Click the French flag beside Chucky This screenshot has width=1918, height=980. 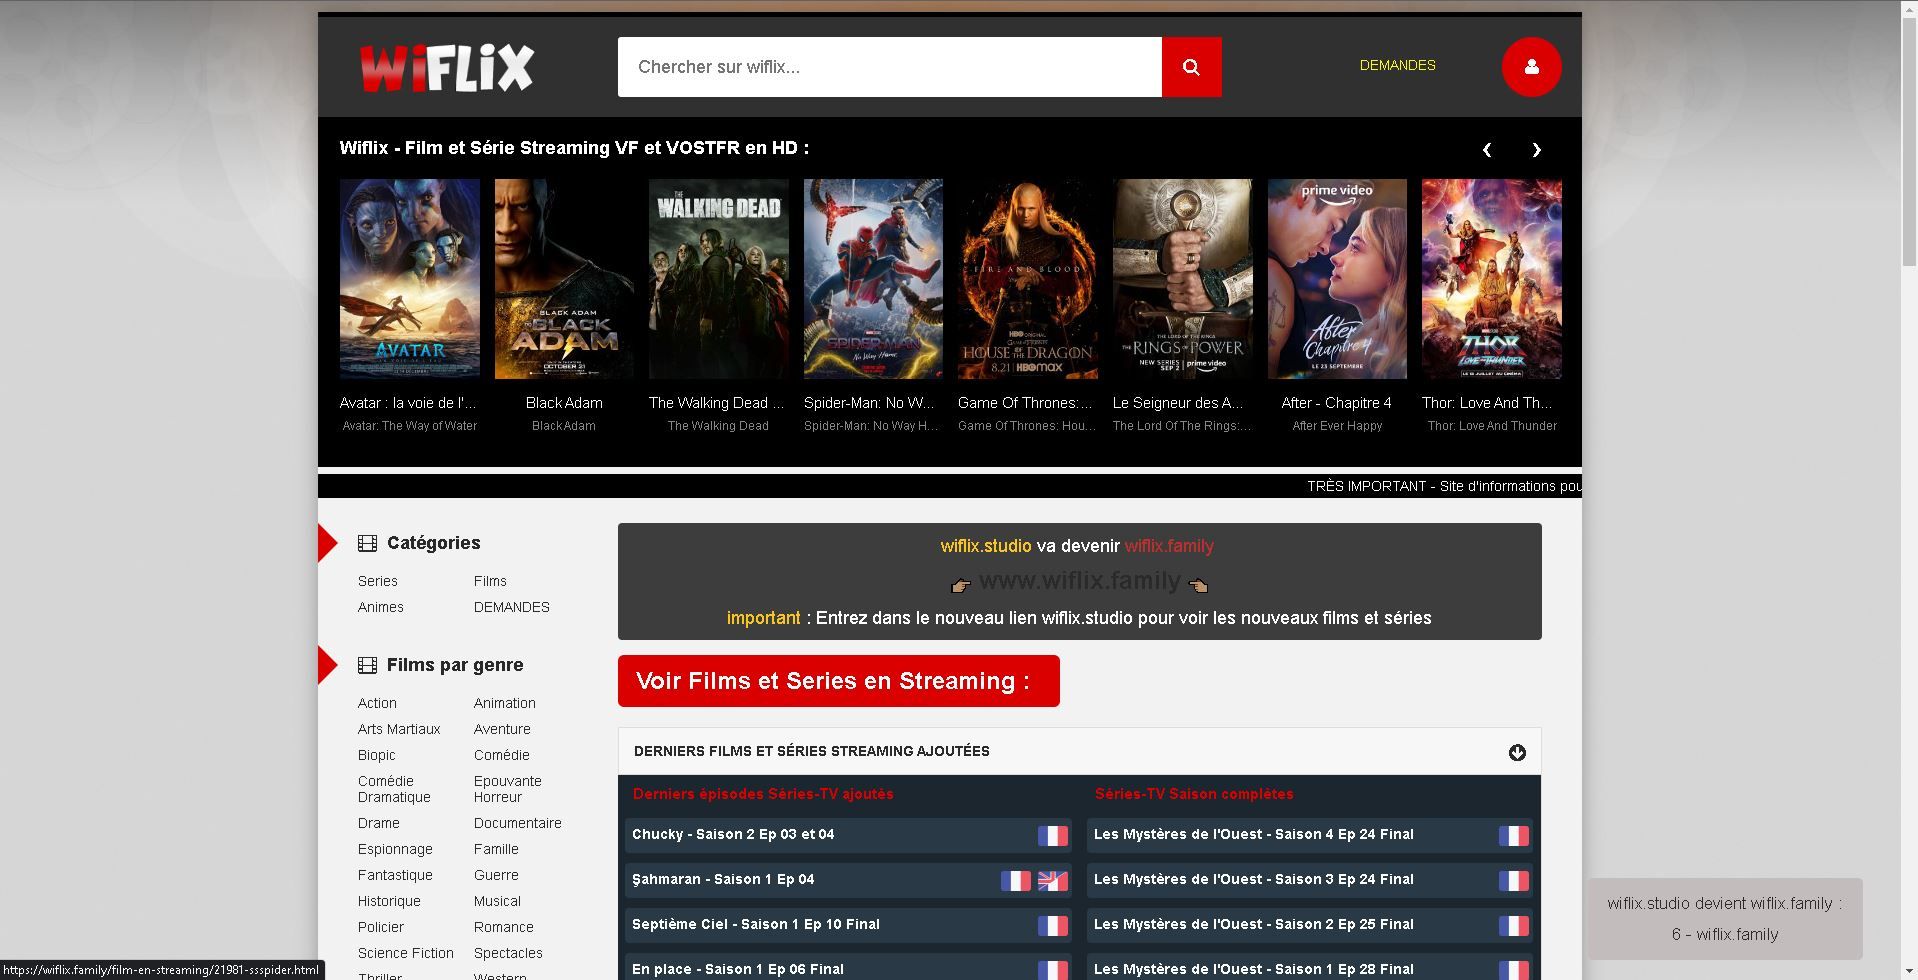(1052, 835)
